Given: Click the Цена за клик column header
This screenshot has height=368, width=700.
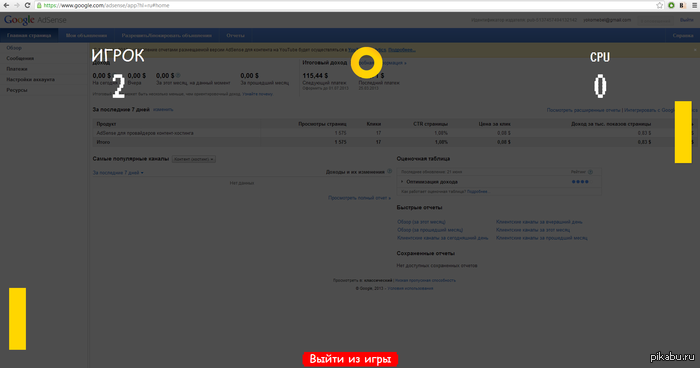Looking at the screenshot, I should pos(495,124).
